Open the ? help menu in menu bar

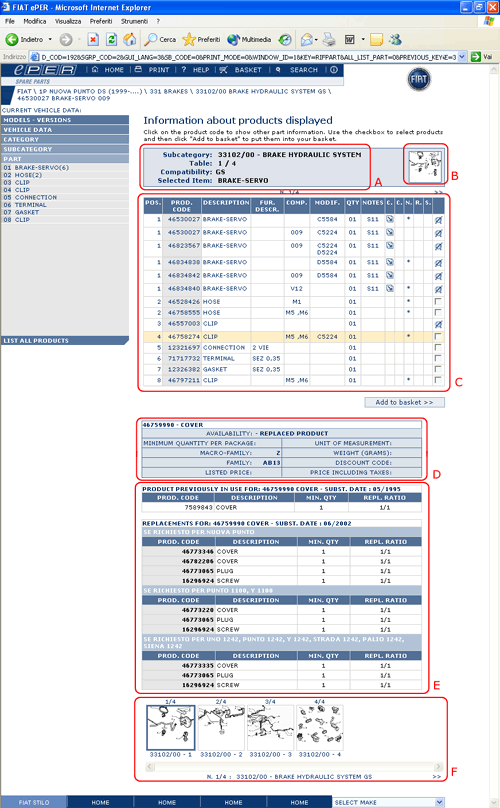tap(158, 22)
